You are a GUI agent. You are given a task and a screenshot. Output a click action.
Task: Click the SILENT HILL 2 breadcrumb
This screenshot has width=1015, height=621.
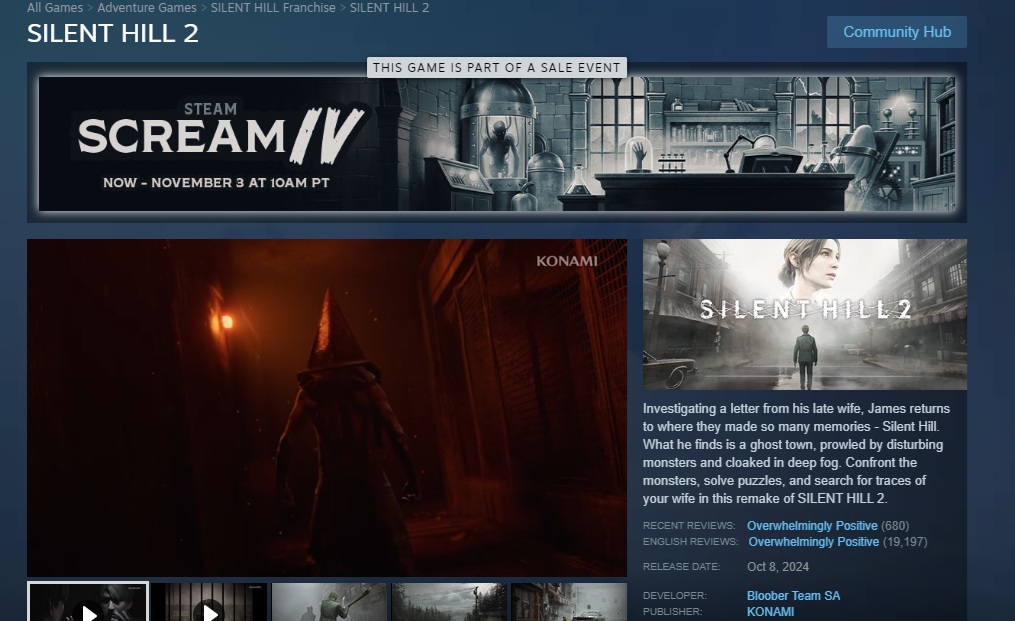tap(389, 8)
